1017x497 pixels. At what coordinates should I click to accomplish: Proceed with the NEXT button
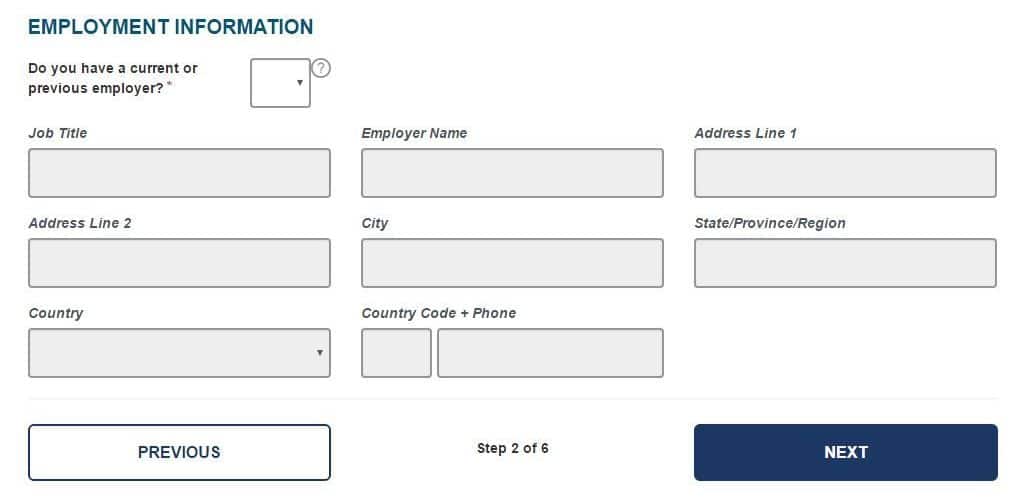tap(846, 452)
